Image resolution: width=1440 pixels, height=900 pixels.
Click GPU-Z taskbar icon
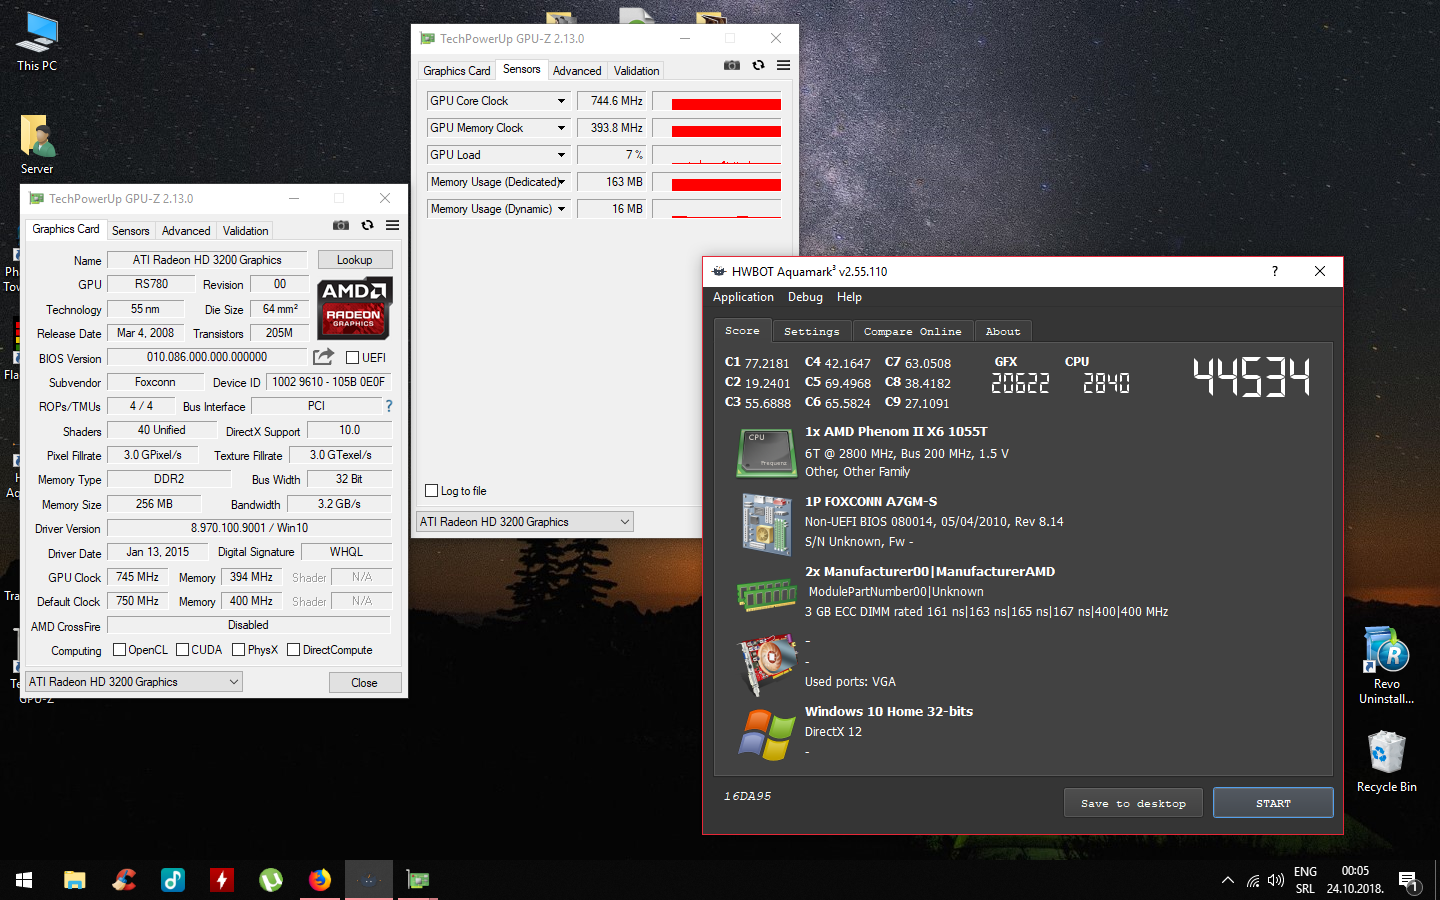pos(418,880)
